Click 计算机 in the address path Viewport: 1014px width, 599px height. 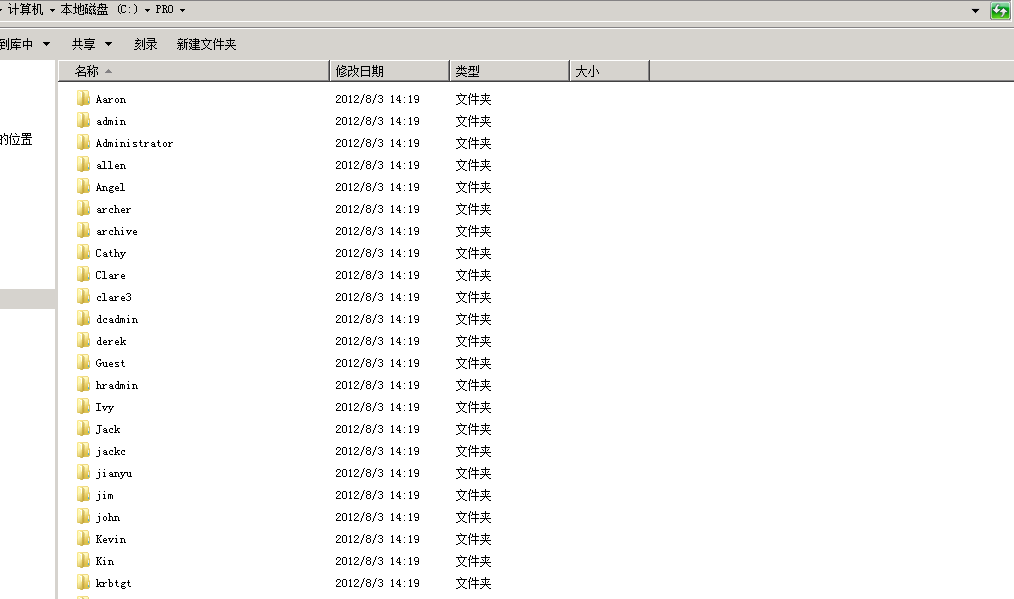(x=25, y=10)
